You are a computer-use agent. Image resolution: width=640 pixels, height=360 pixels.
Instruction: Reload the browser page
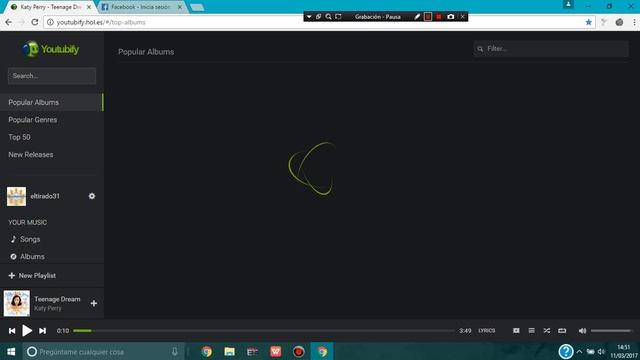pyautogui.click(x=35, y=22)
